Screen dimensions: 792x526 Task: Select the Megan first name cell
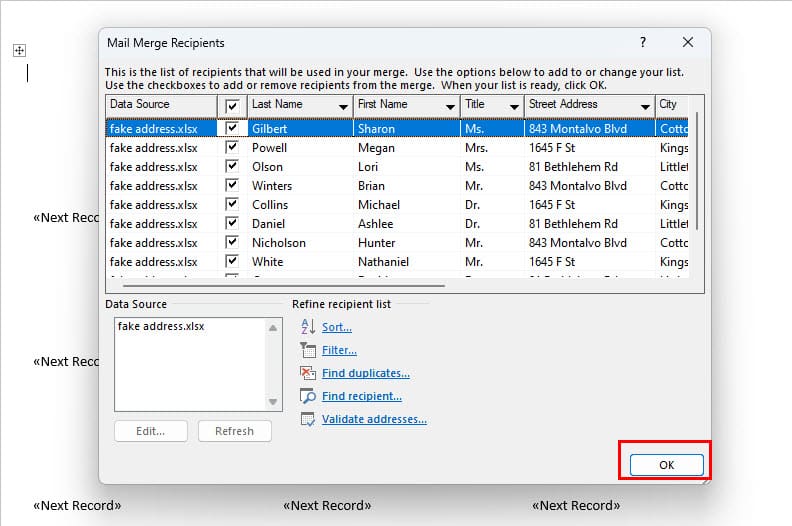tap(407, 148)
